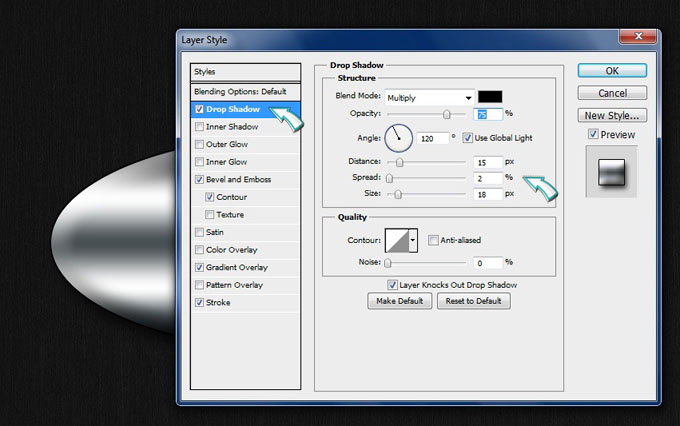The image size is (680, 426).
Task: Click the Reset to Default button
Action: click(474, 301)
